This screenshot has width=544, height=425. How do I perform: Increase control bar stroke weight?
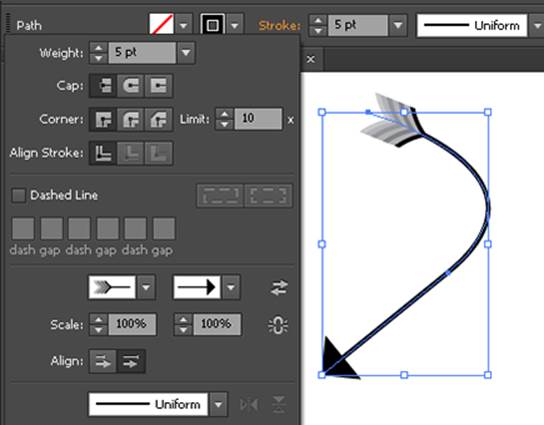(x=318, y=20)
